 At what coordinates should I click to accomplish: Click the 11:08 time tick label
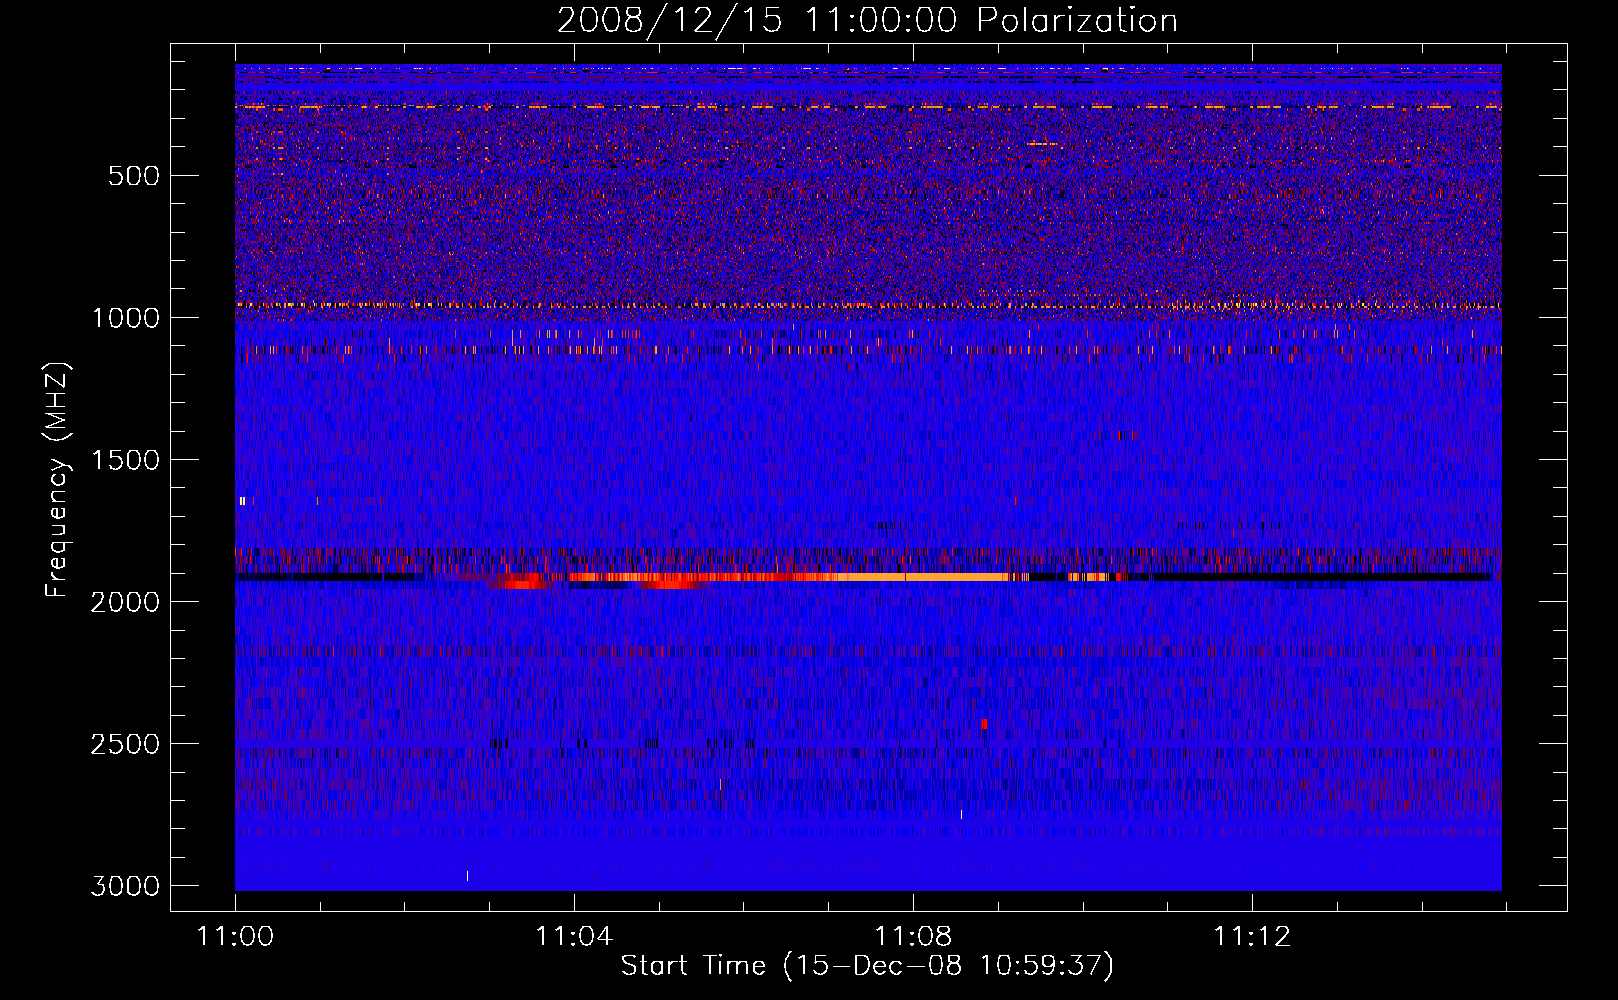(x=913, y=937)
